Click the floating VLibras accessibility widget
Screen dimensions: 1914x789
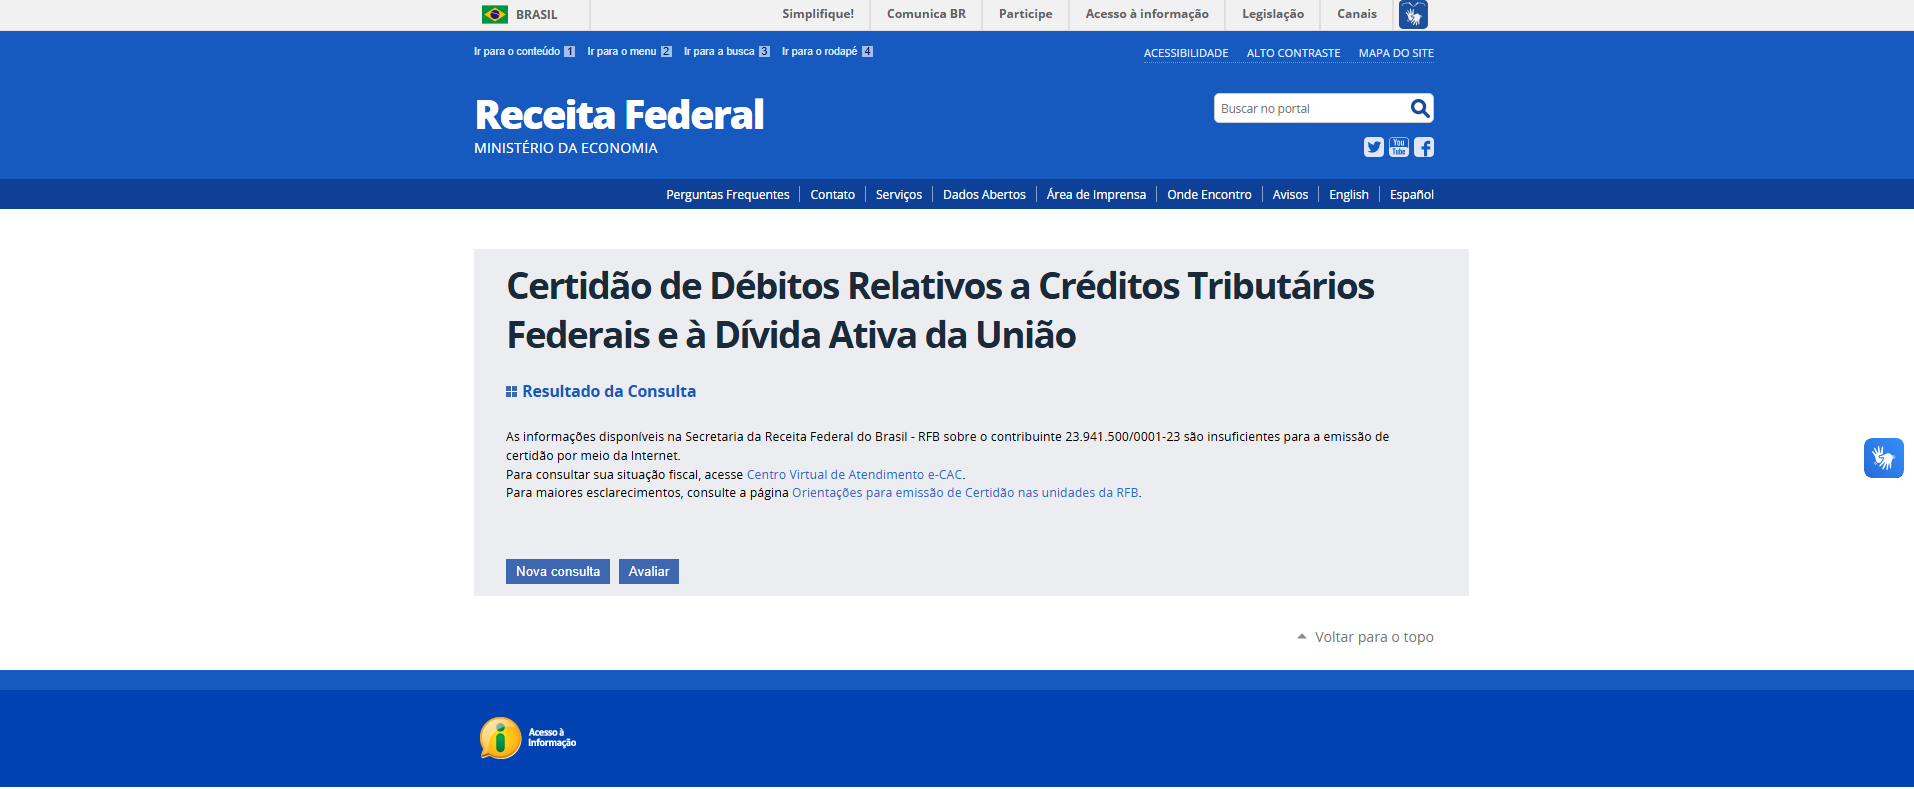tap(1883, 458)
